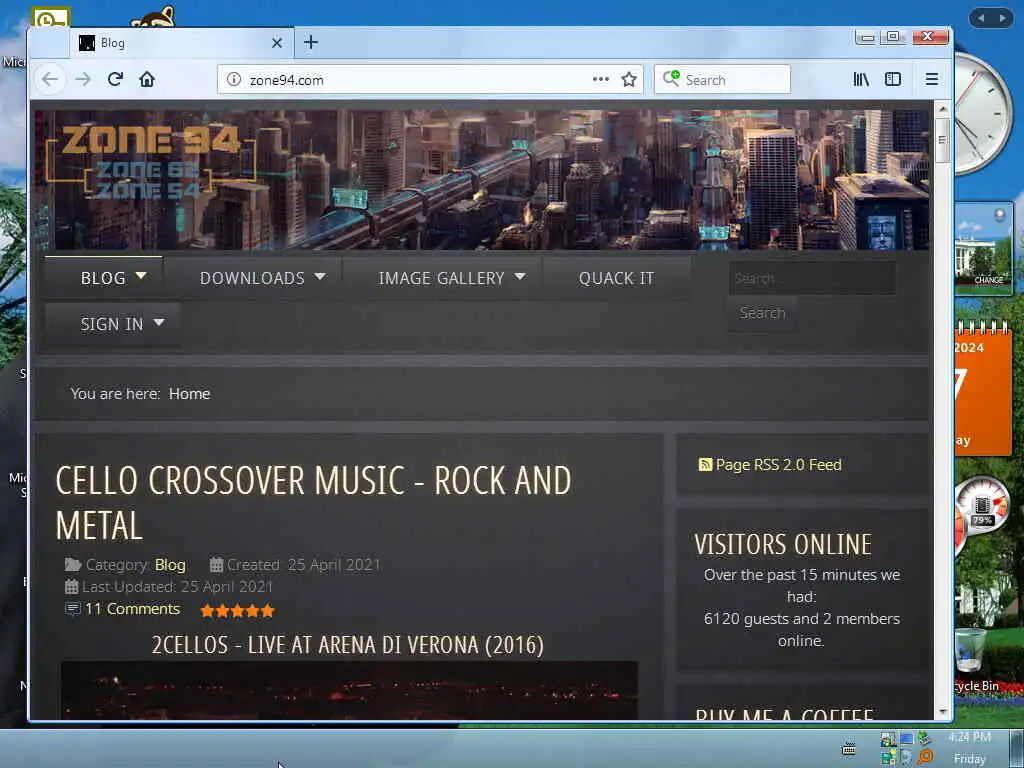This screenshot has width=1024, height=768.
Task: Click the orange tray icon
Action: point(924,757)
